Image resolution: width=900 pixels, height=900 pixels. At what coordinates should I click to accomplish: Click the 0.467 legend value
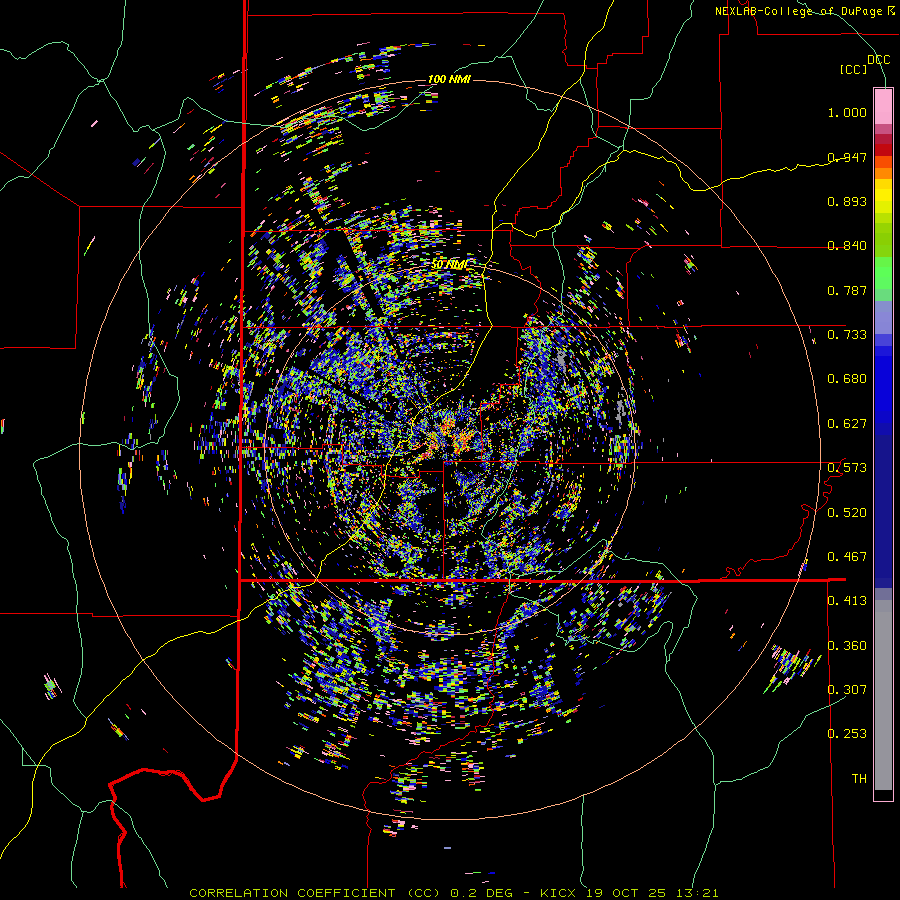click(x=847, y=557)
